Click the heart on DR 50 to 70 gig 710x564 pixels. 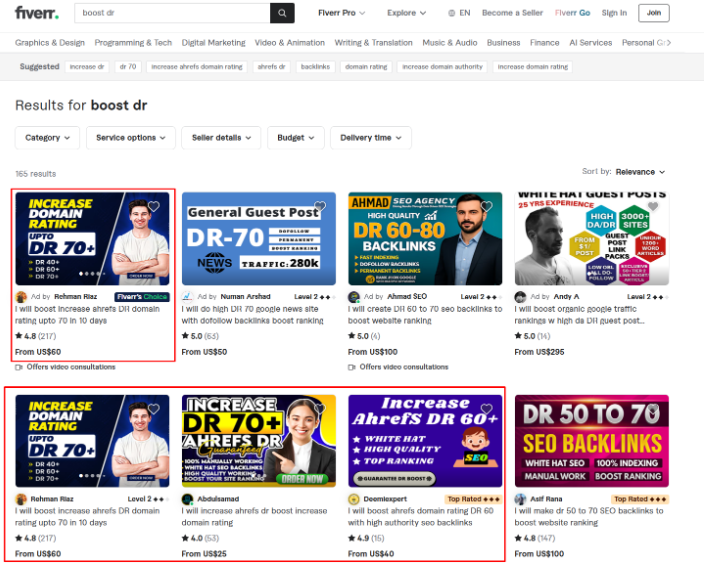[652, 409]
